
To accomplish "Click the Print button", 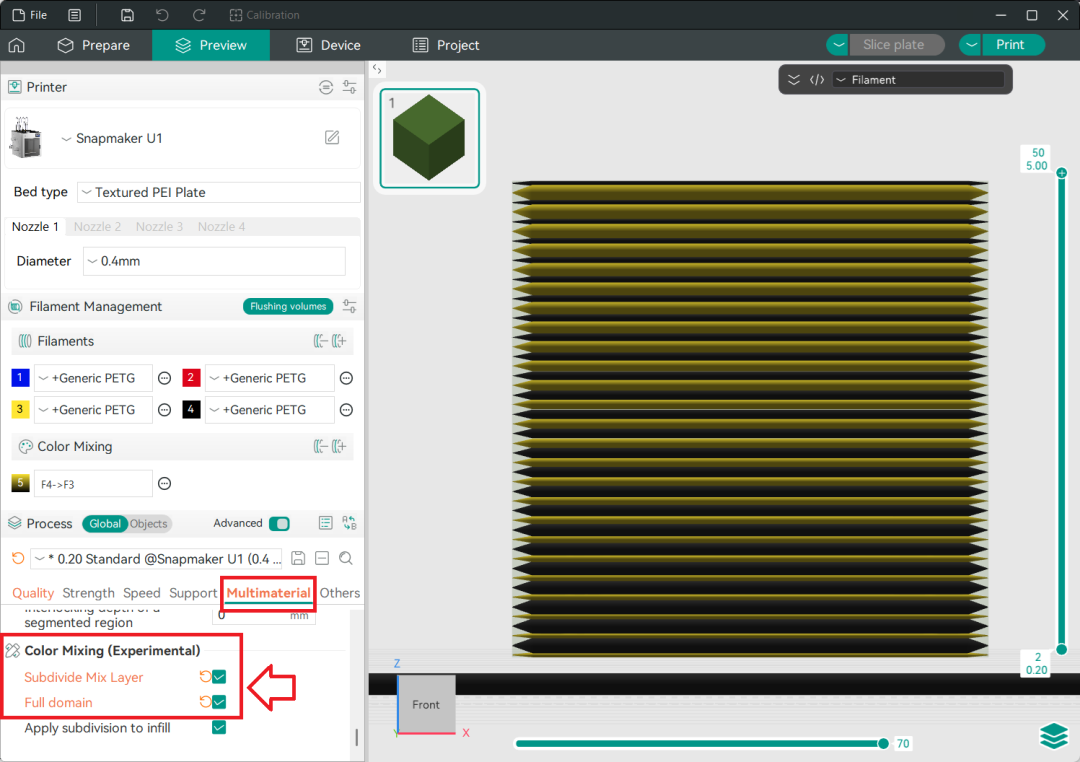I will coord(1013,45).
